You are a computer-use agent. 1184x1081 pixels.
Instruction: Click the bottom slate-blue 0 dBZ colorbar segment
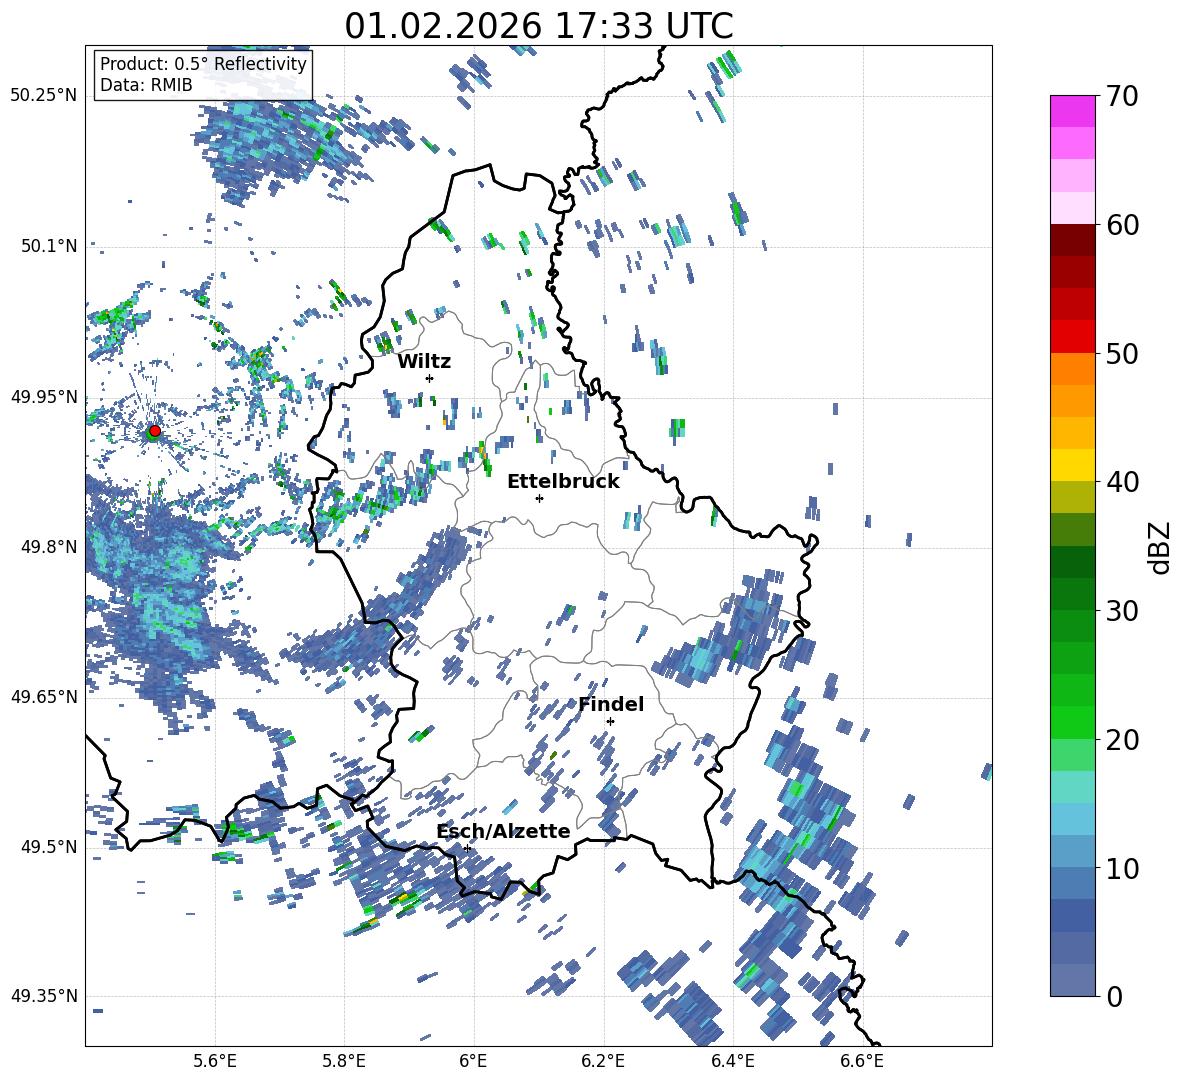(x=1072, y=980)
